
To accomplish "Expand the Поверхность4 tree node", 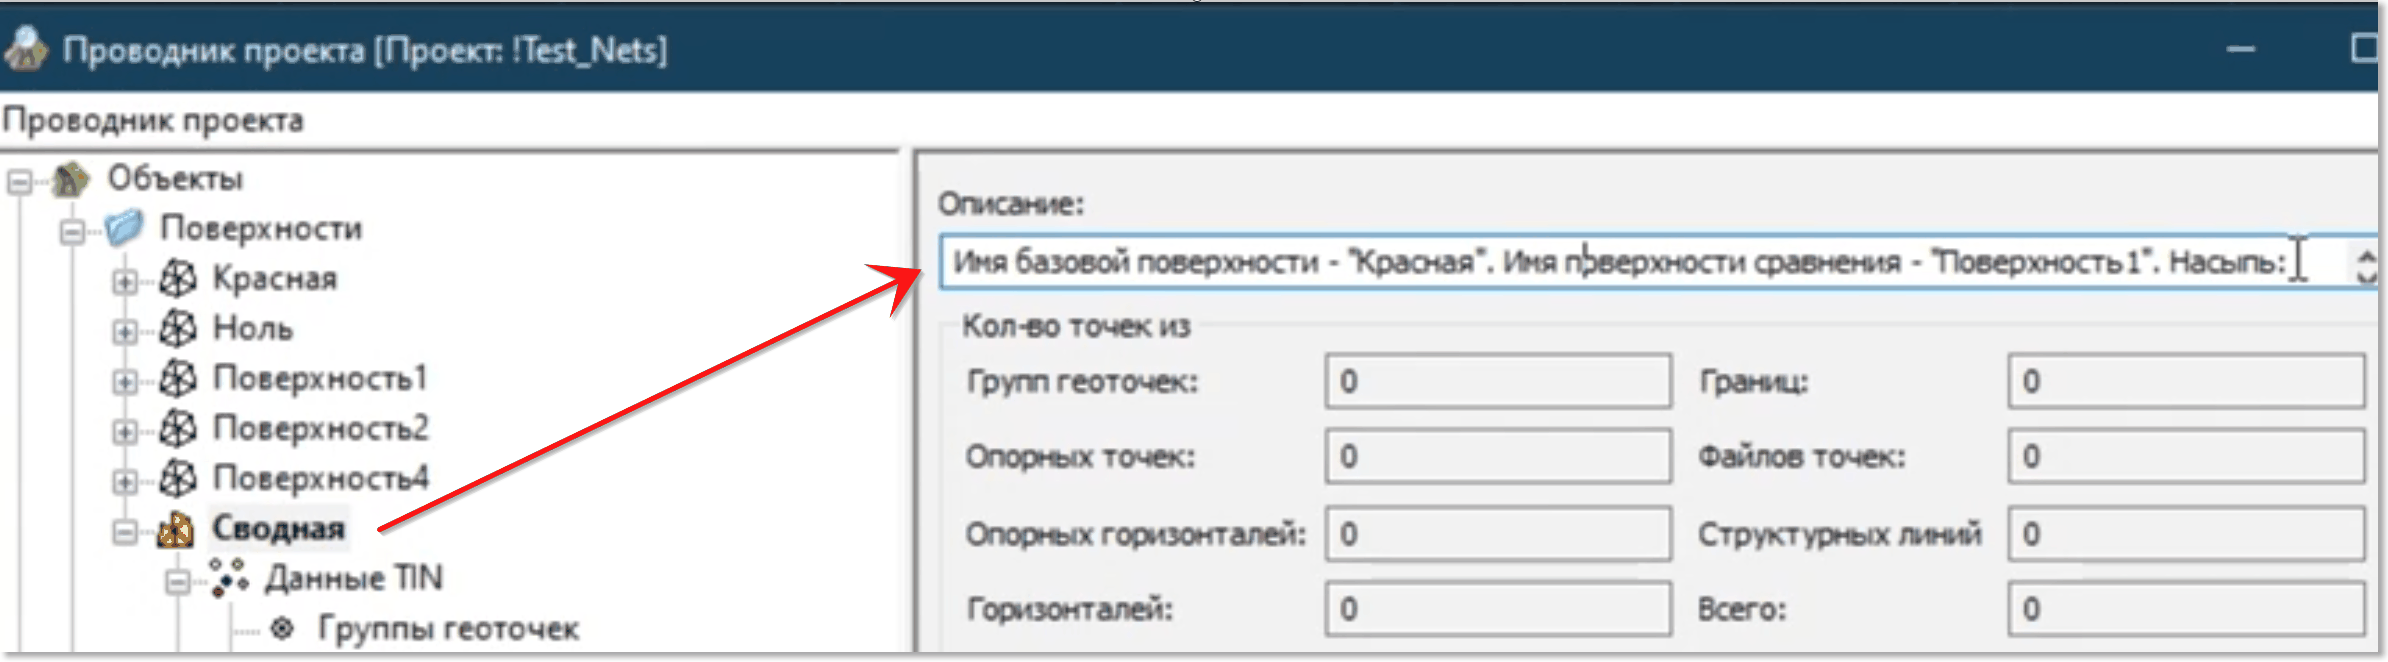I will point(124,482).
